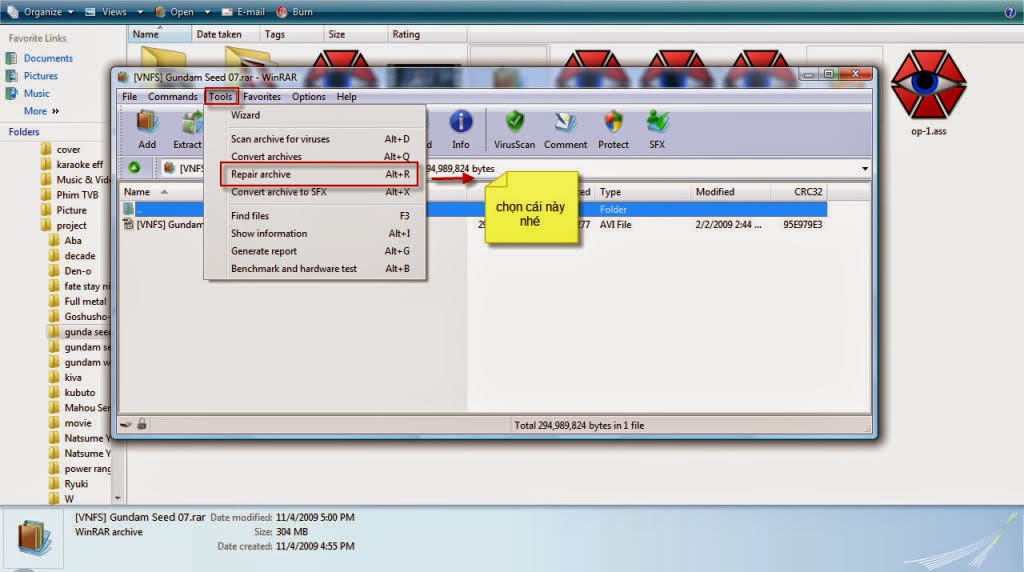1024x572 pixels.
Task: Click the Open dropdown arrow in Explorer
Action: point(207,12)
